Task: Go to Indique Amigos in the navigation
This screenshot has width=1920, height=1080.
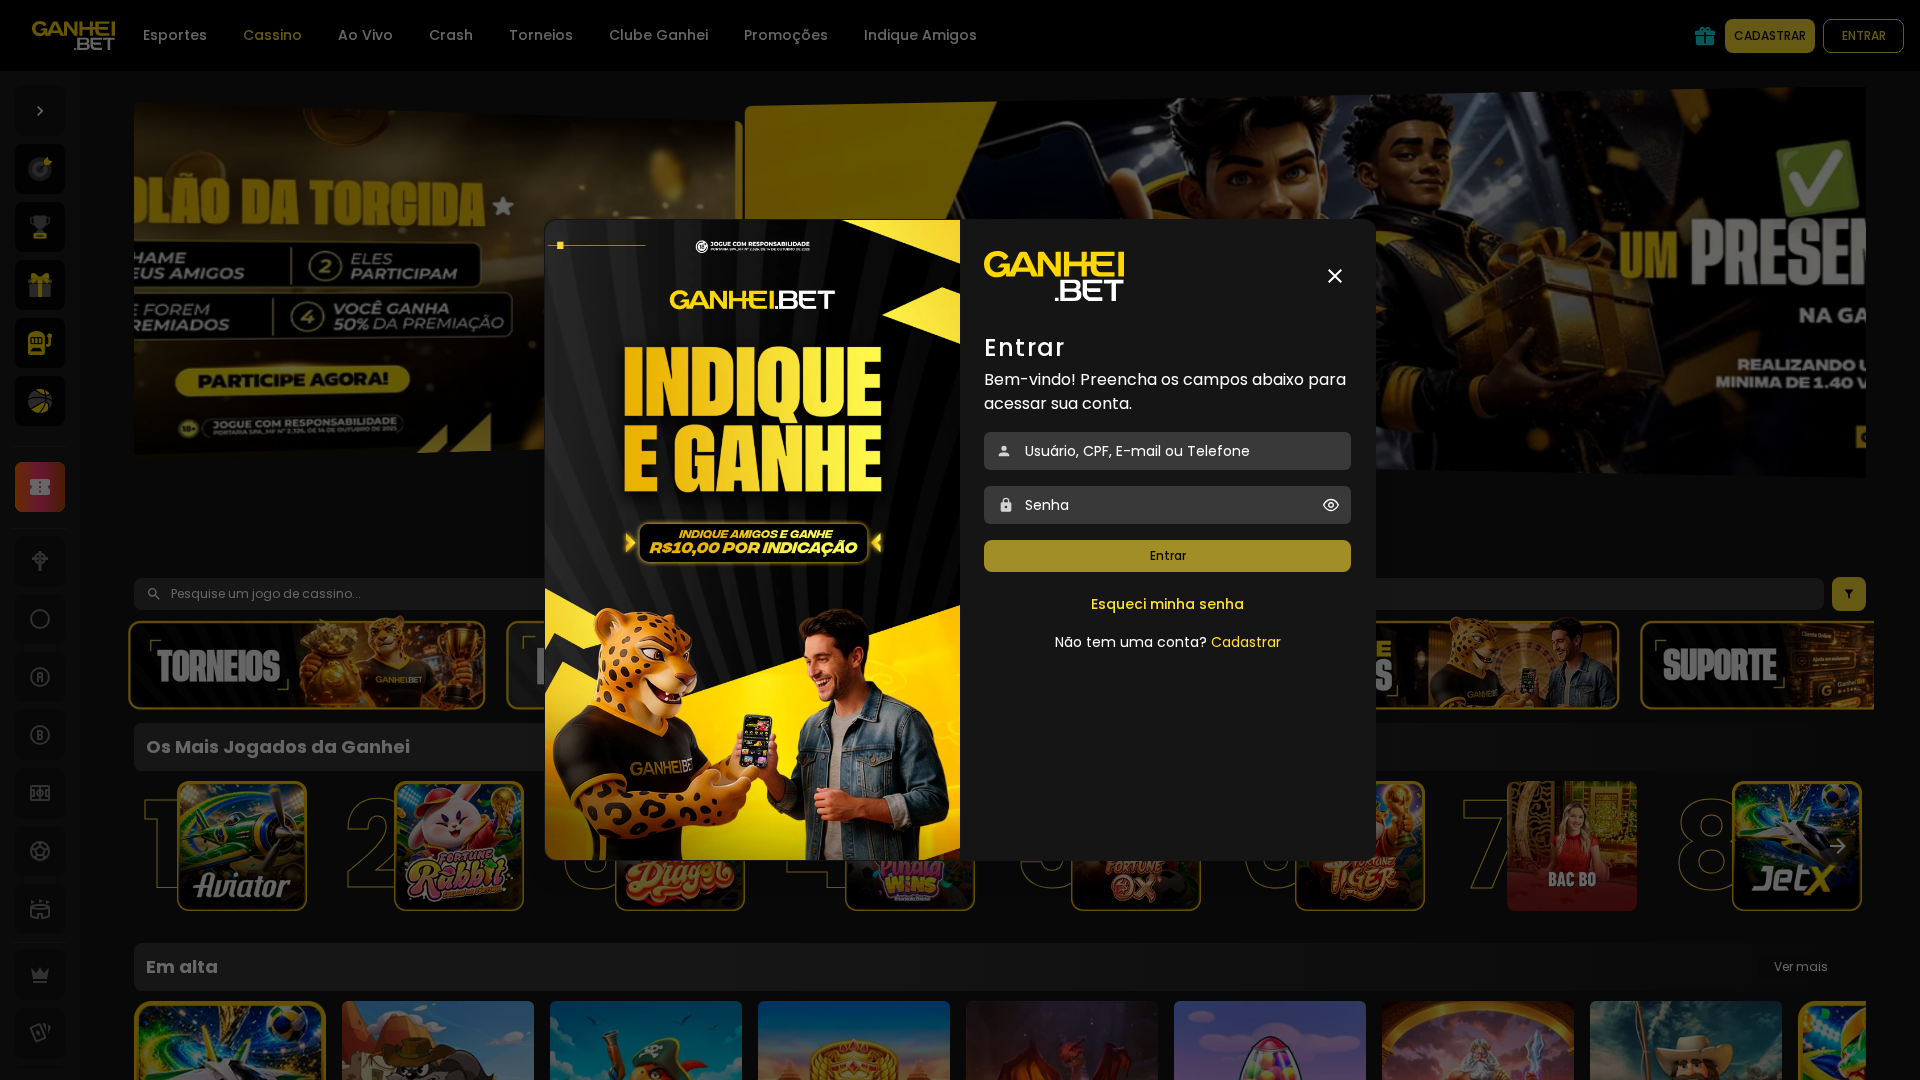Action: point(920,35)
